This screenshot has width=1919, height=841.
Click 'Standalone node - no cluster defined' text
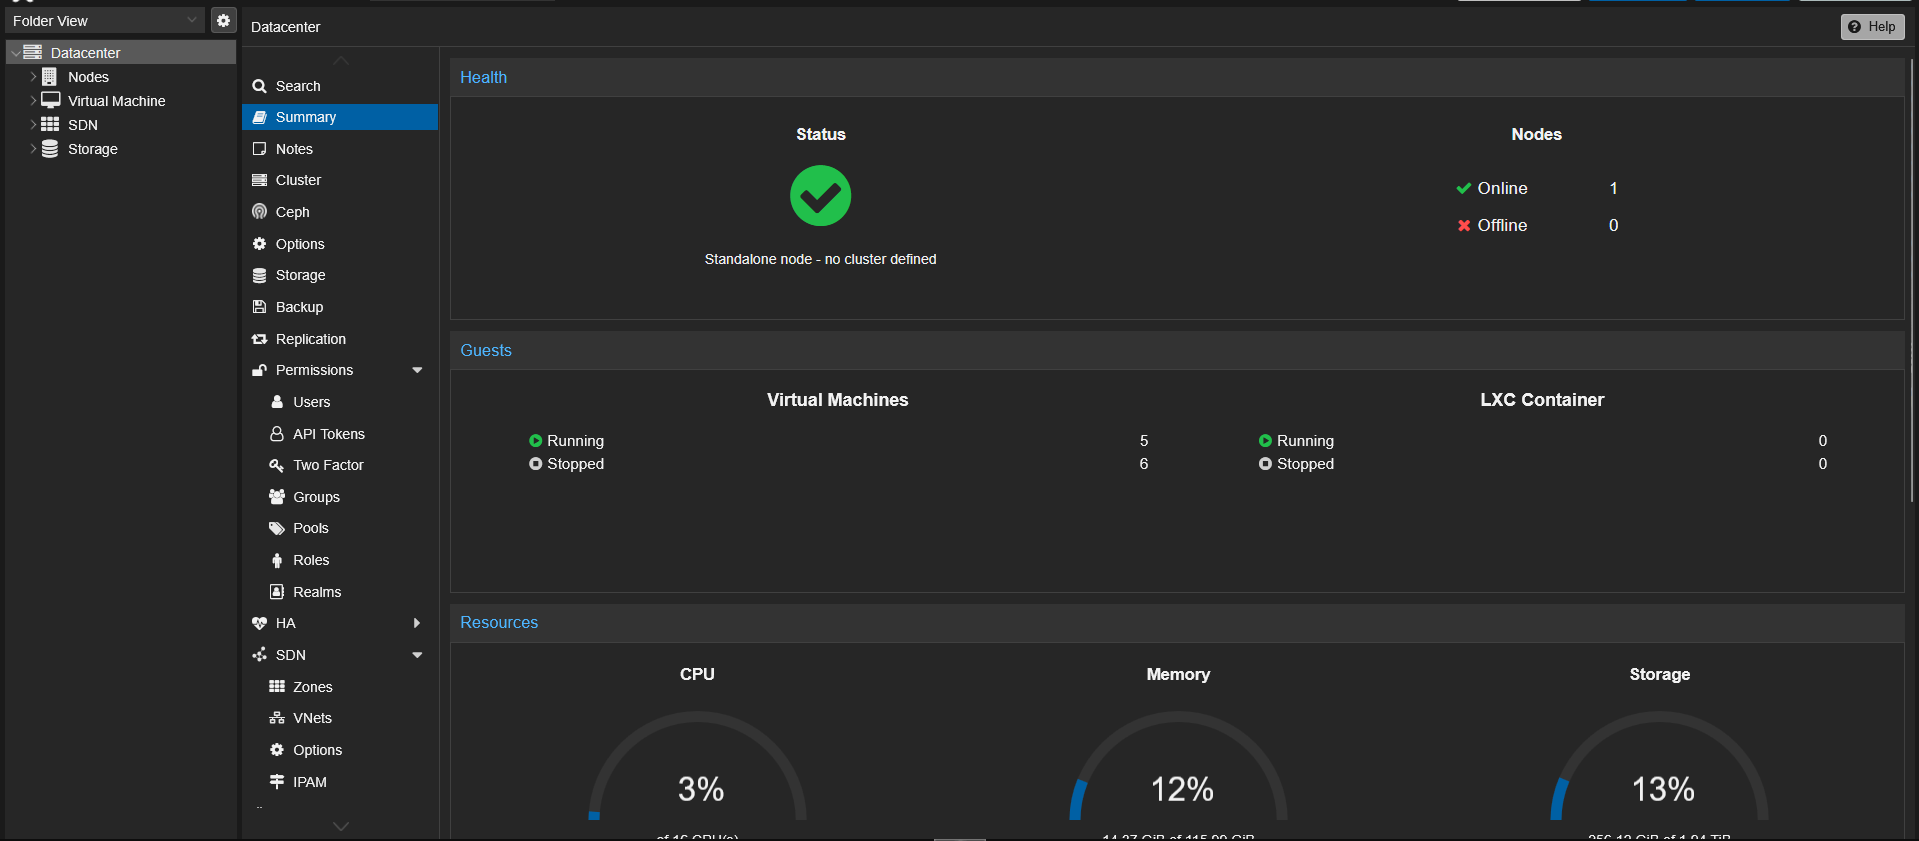[820, 259]
